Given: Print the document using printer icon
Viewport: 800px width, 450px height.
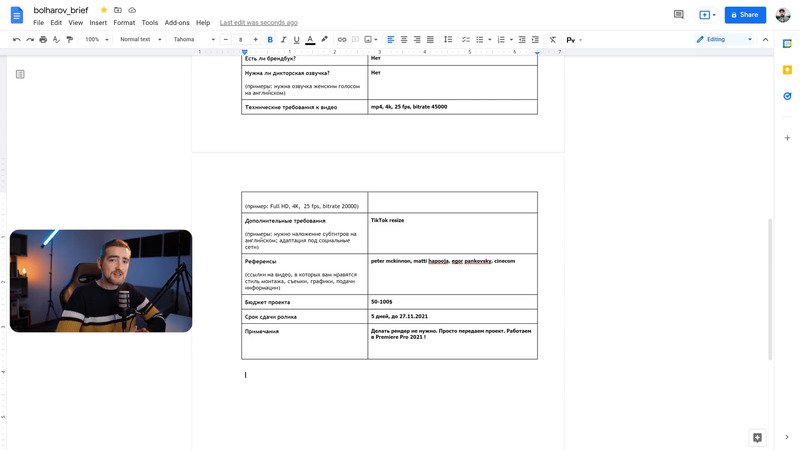Looking at the screenshot, I should point(43,39).
